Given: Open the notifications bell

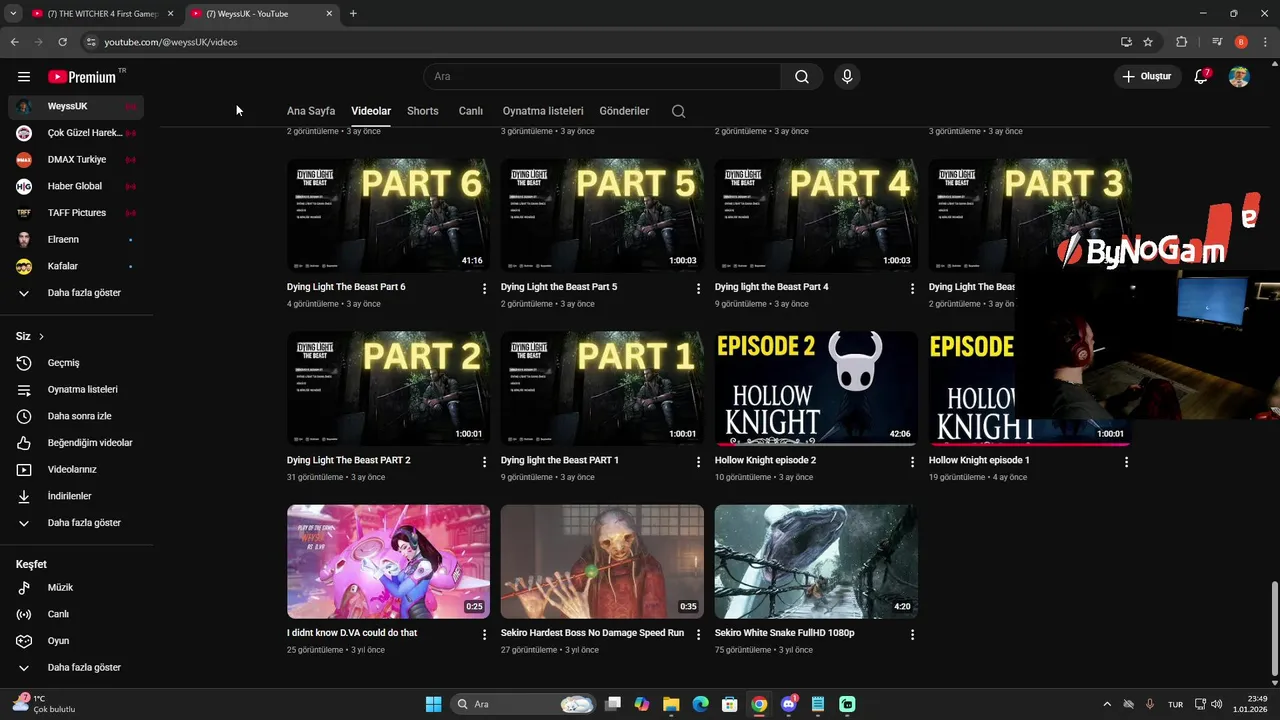Looking at the screenshot, I should (x=1202, y=77).
